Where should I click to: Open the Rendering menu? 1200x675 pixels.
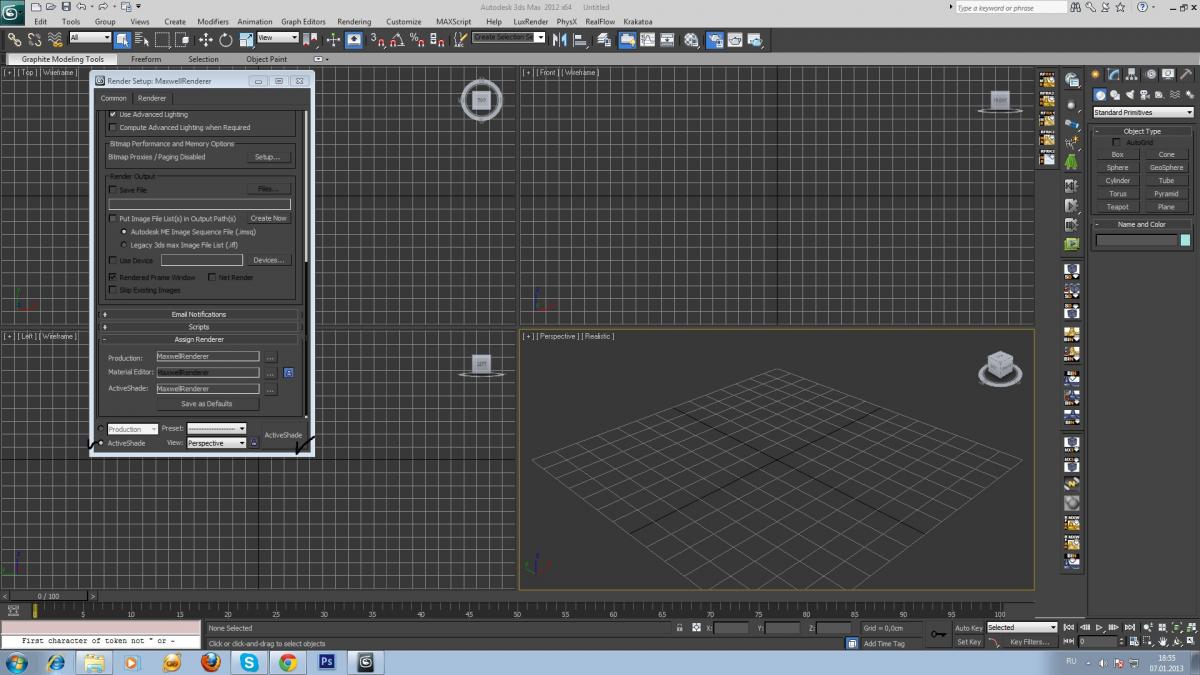[x=354, y=21]
